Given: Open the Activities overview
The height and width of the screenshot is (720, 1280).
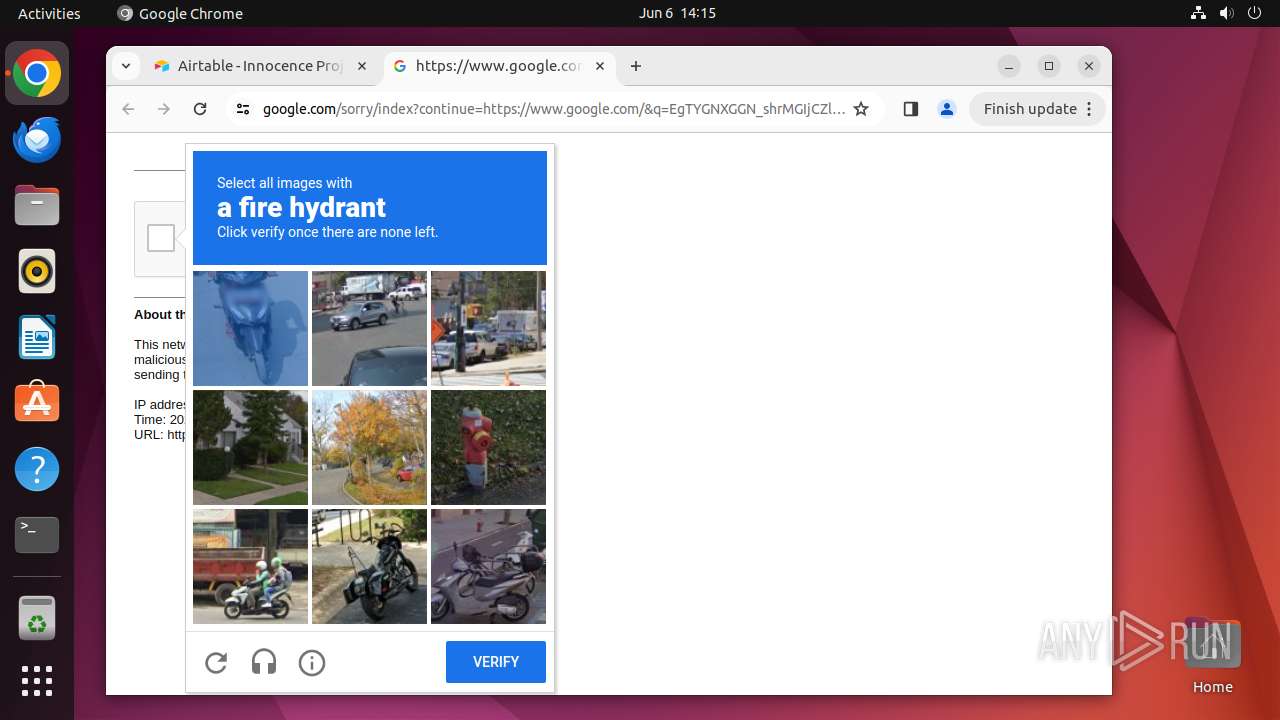Looking at the screenshot, I should point(49,13).
